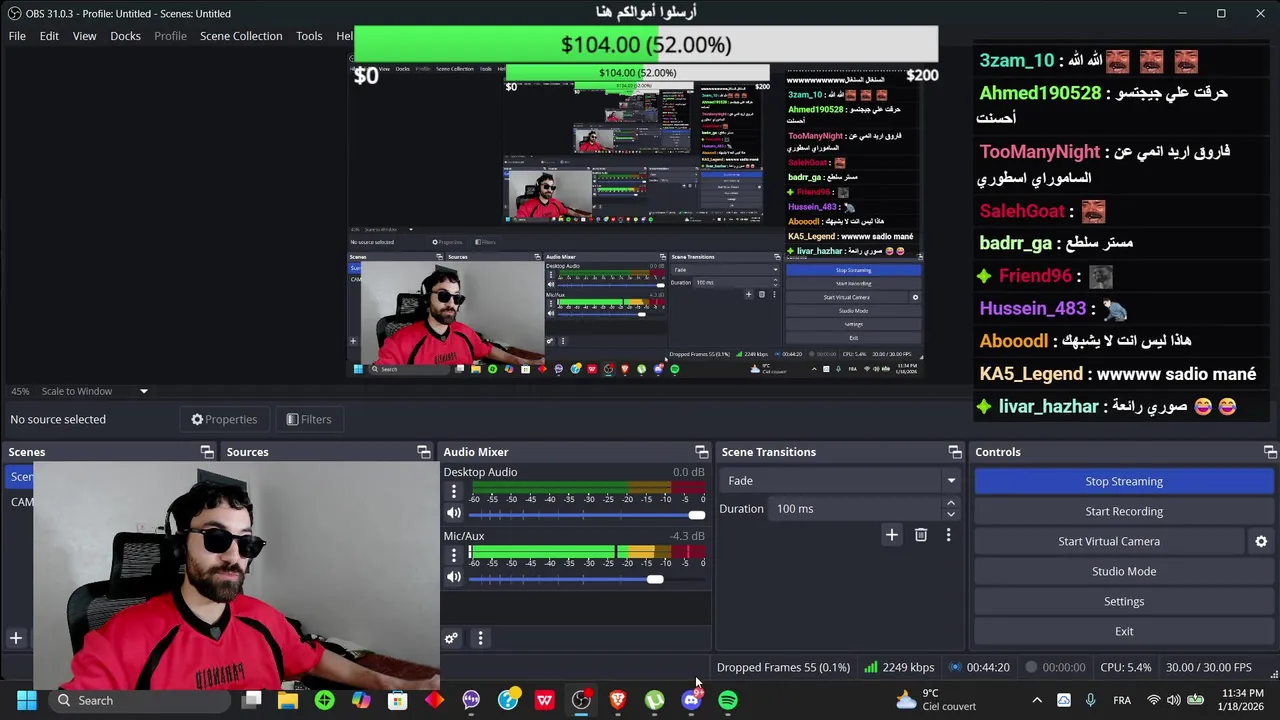Open Discord from taskbar
The width and height of the screenshot is (1280, 720).
coord(691,700)
